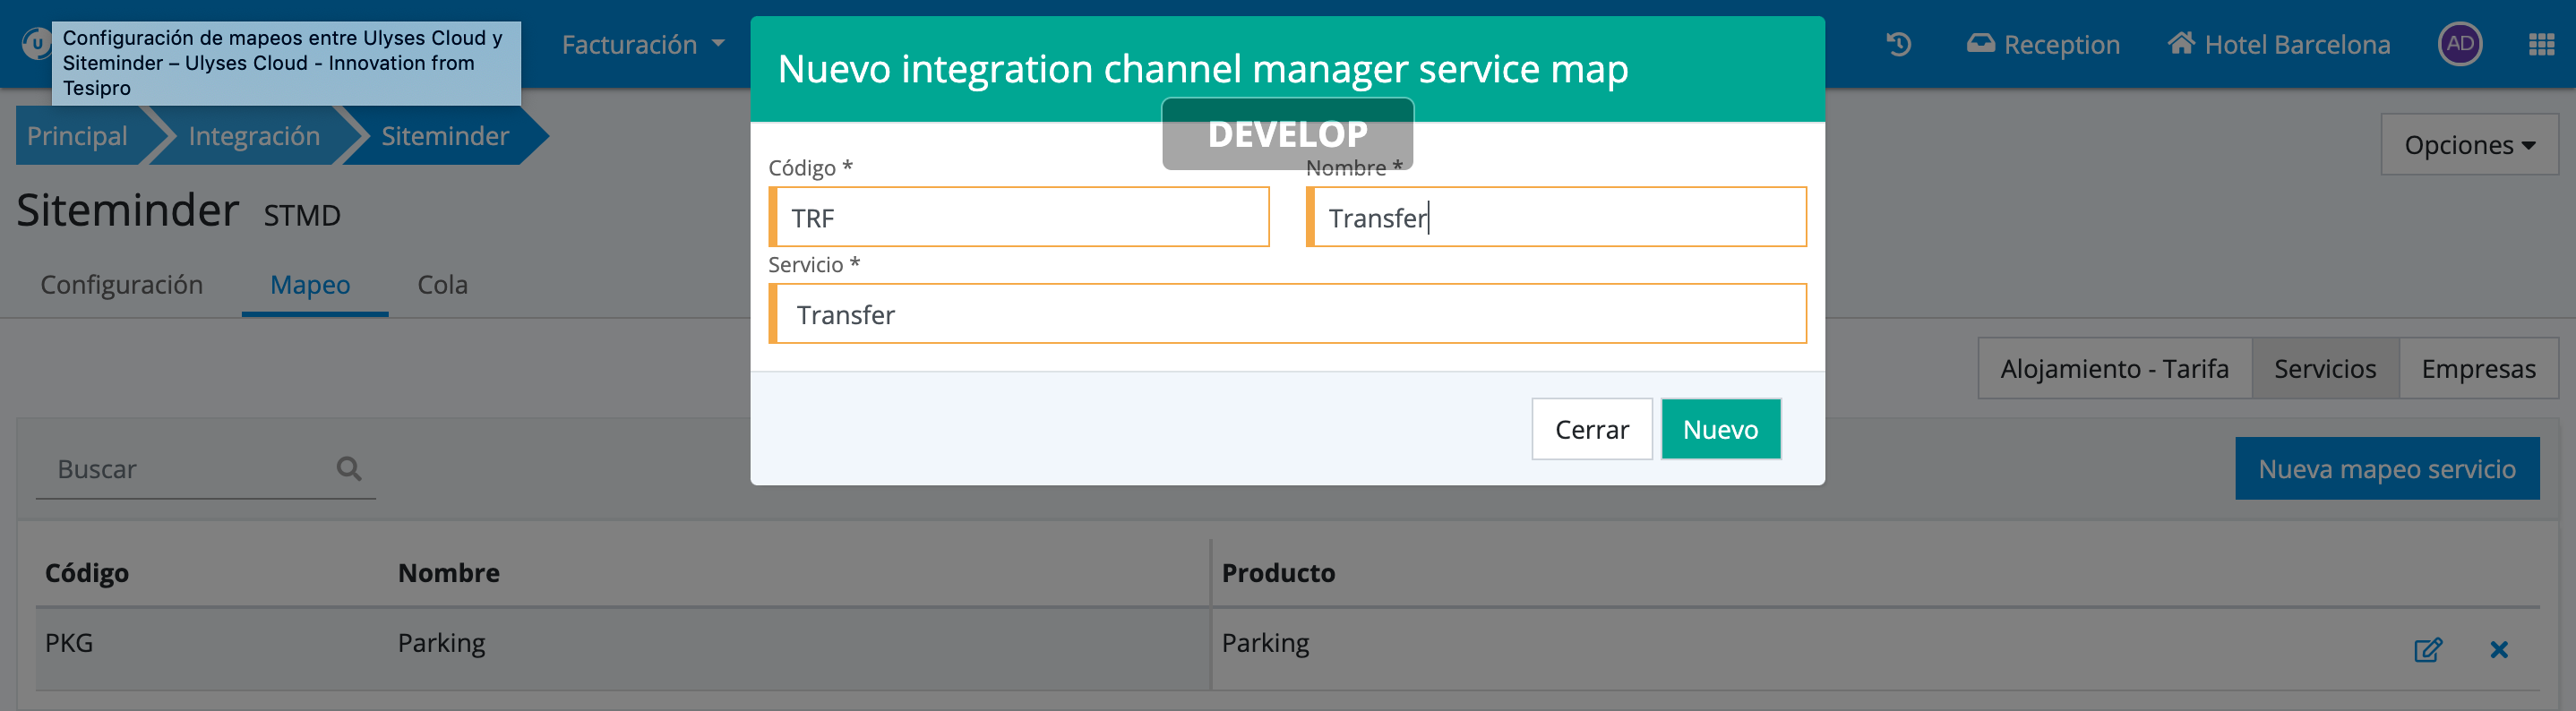Click the AD user avatar

[2459, 44]
